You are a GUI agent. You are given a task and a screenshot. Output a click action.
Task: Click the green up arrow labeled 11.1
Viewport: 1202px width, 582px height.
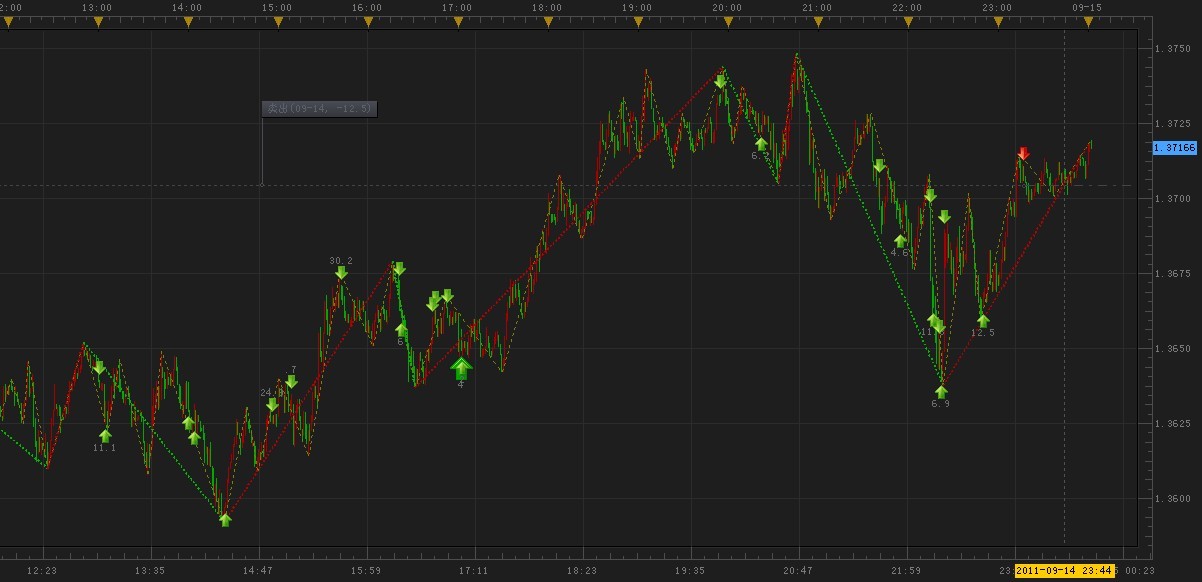[105, 436]
